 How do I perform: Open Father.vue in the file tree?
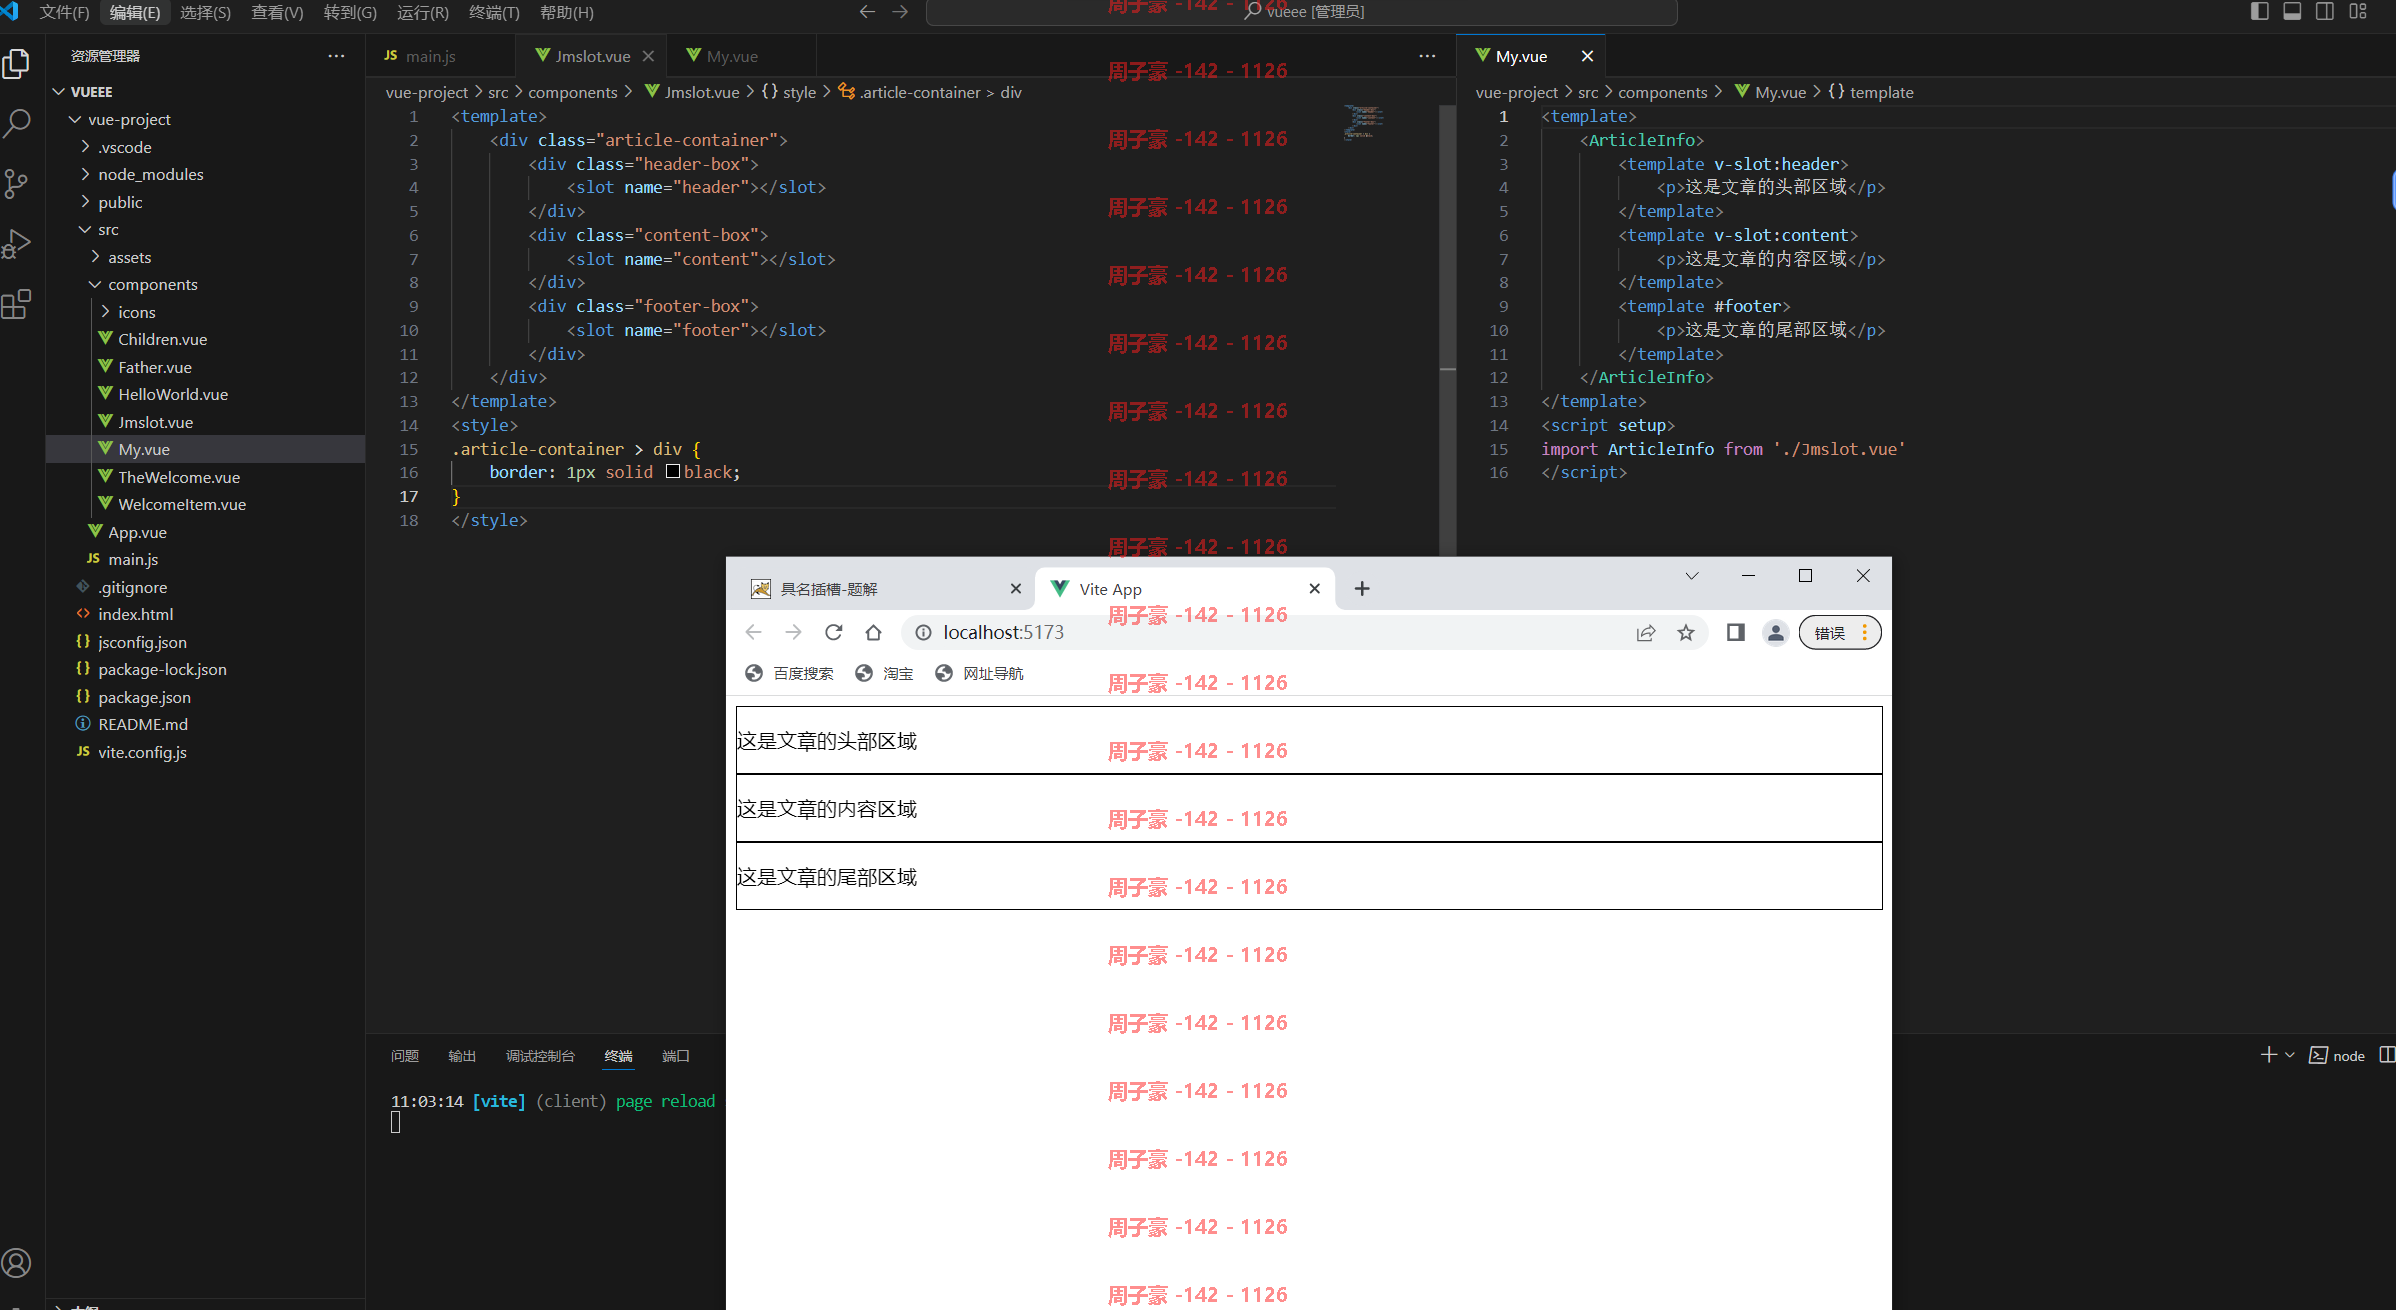point(154,367)
